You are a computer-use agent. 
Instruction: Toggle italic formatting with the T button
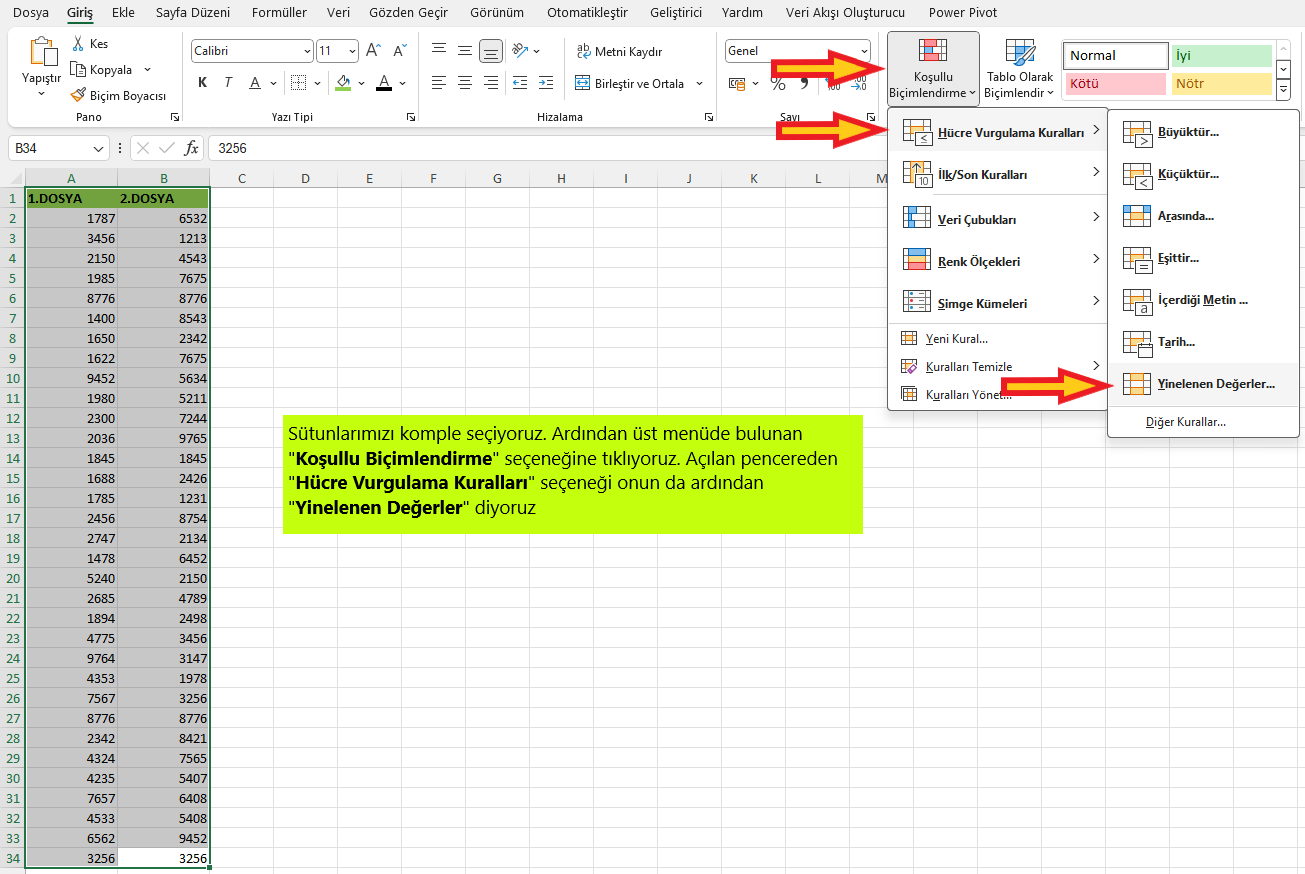228,83
